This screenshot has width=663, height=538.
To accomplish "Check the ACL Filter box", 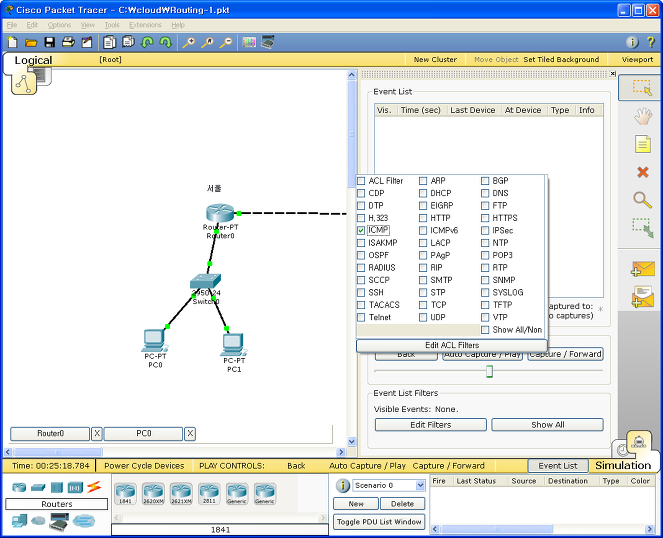I will coord(361,181).
